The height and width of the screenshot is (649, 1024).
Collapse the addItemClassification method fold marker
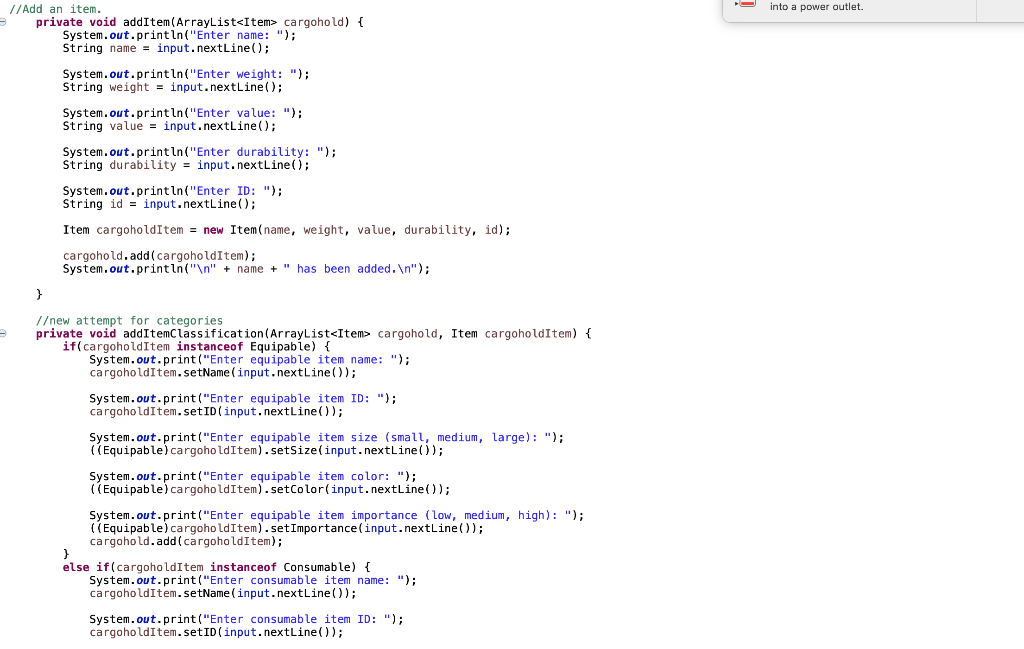(3, 334)
